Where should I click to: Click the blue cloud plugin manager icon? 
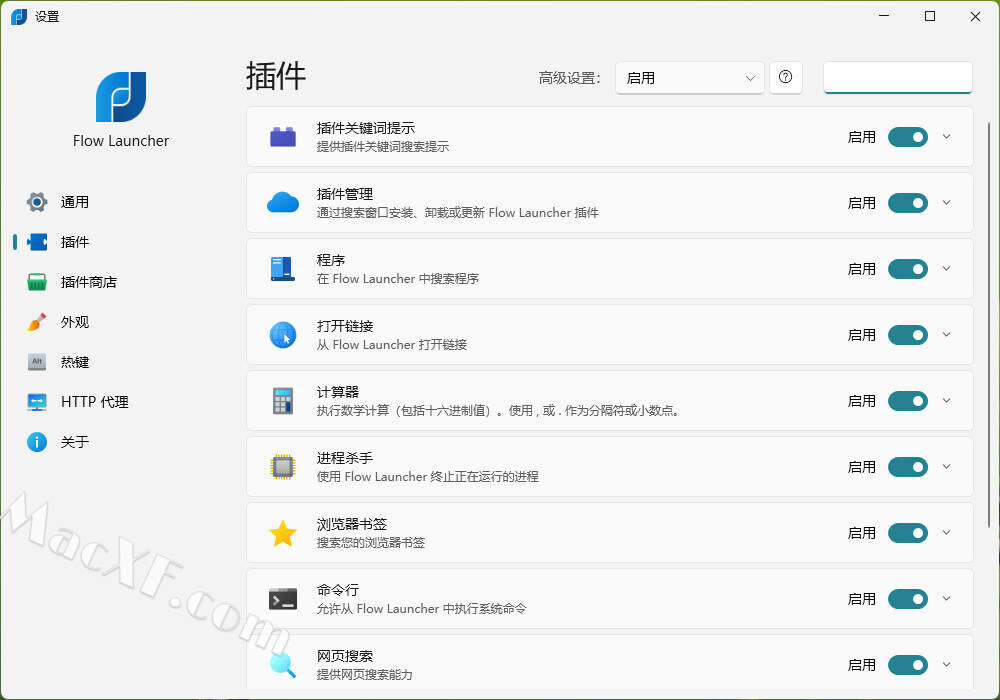[283, 203]
